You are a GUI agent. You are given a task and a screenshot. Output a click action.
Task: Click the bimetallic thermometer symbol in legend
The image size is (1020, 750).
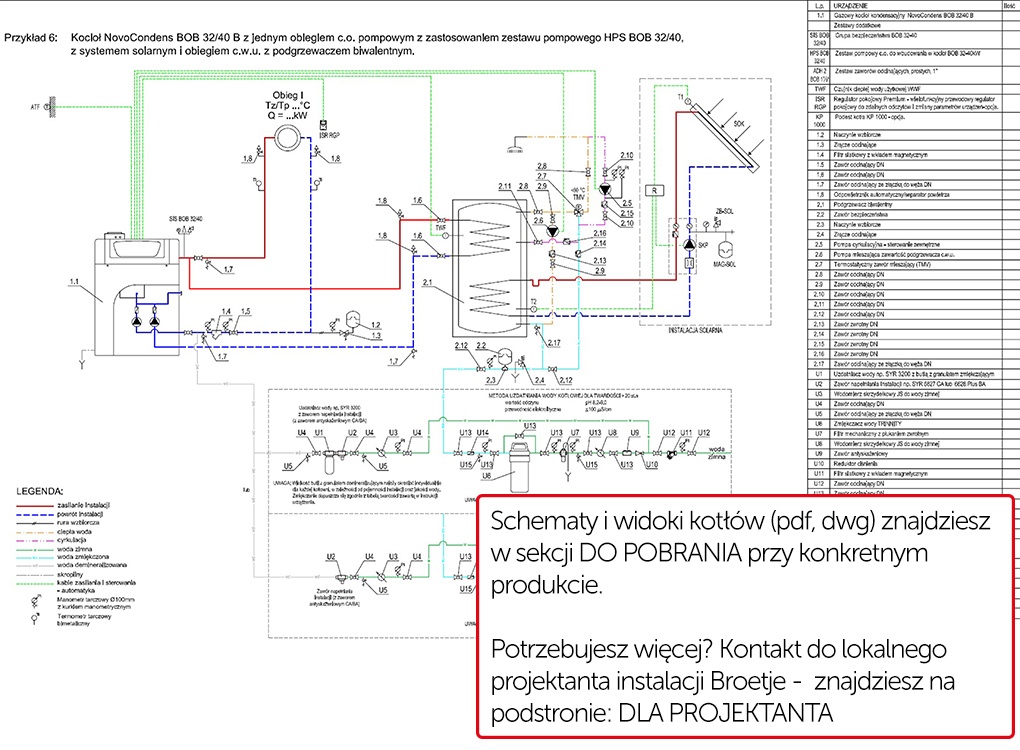pyautogui.click(x=35, y=619)
